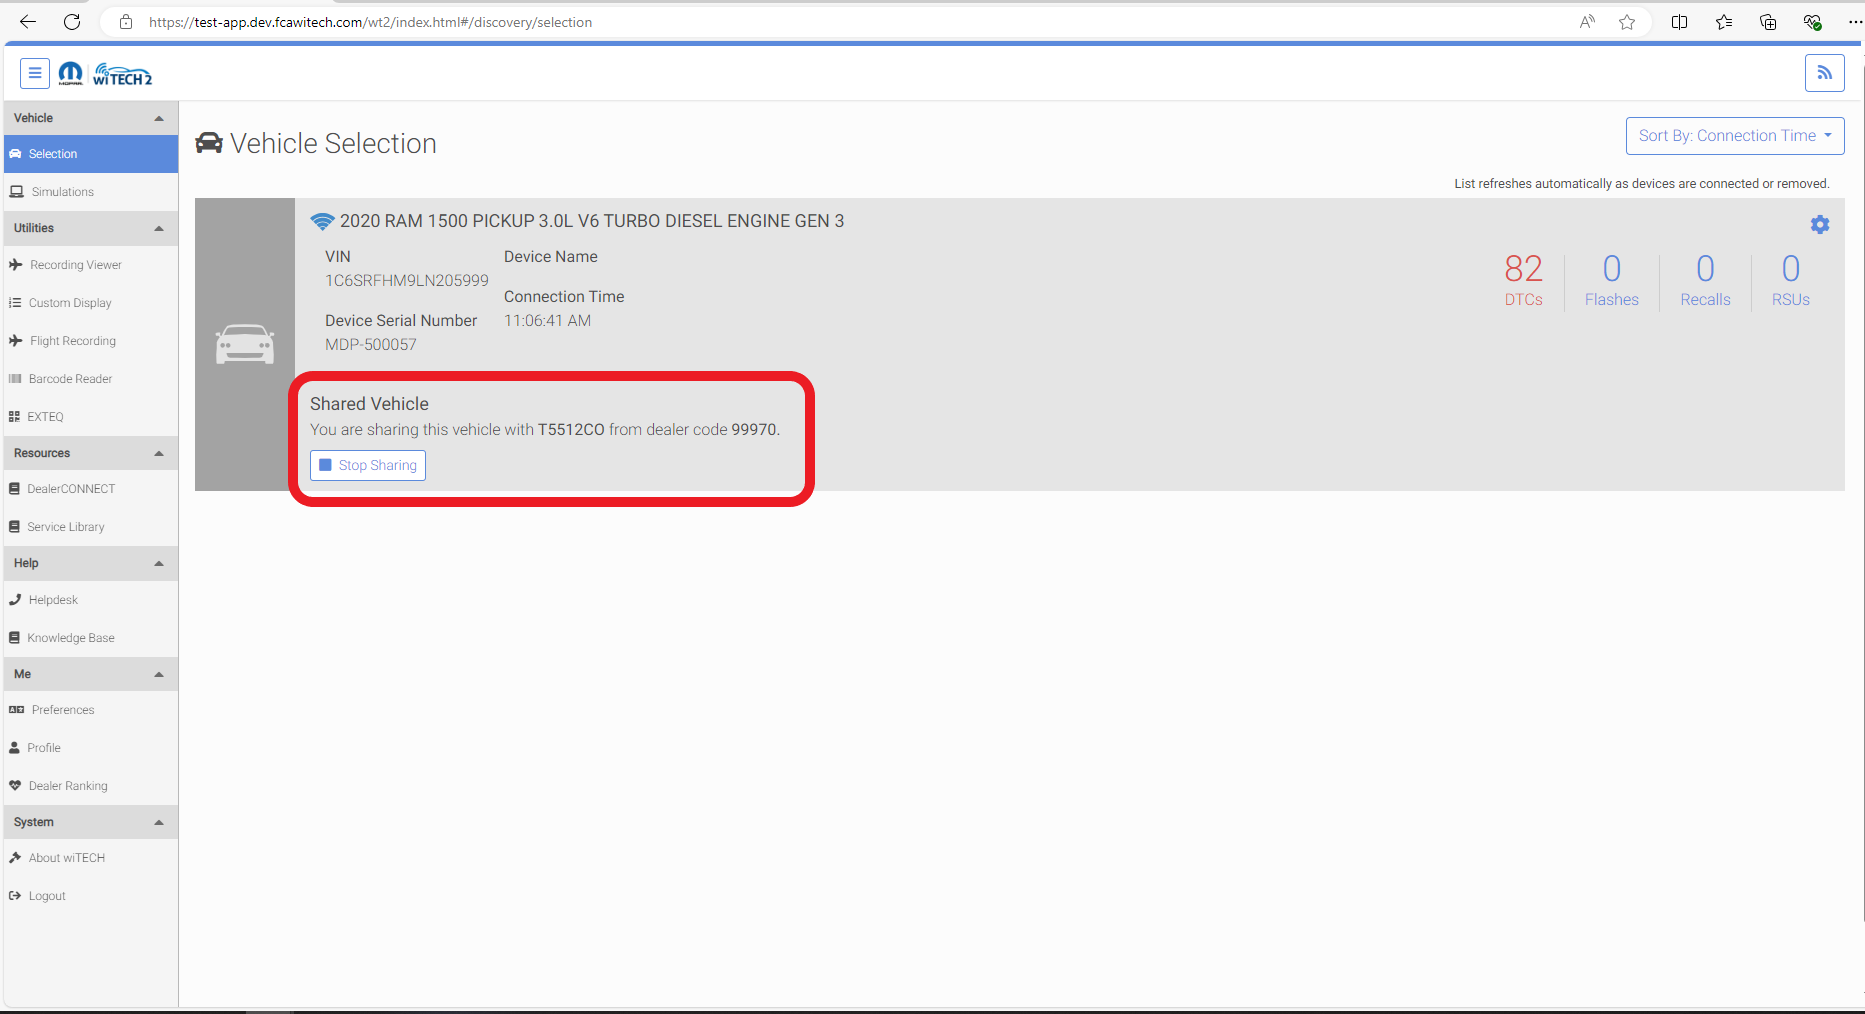Collapse the Resources sidebar section
Screen dimensions: 1865x1014
[91, 453]
